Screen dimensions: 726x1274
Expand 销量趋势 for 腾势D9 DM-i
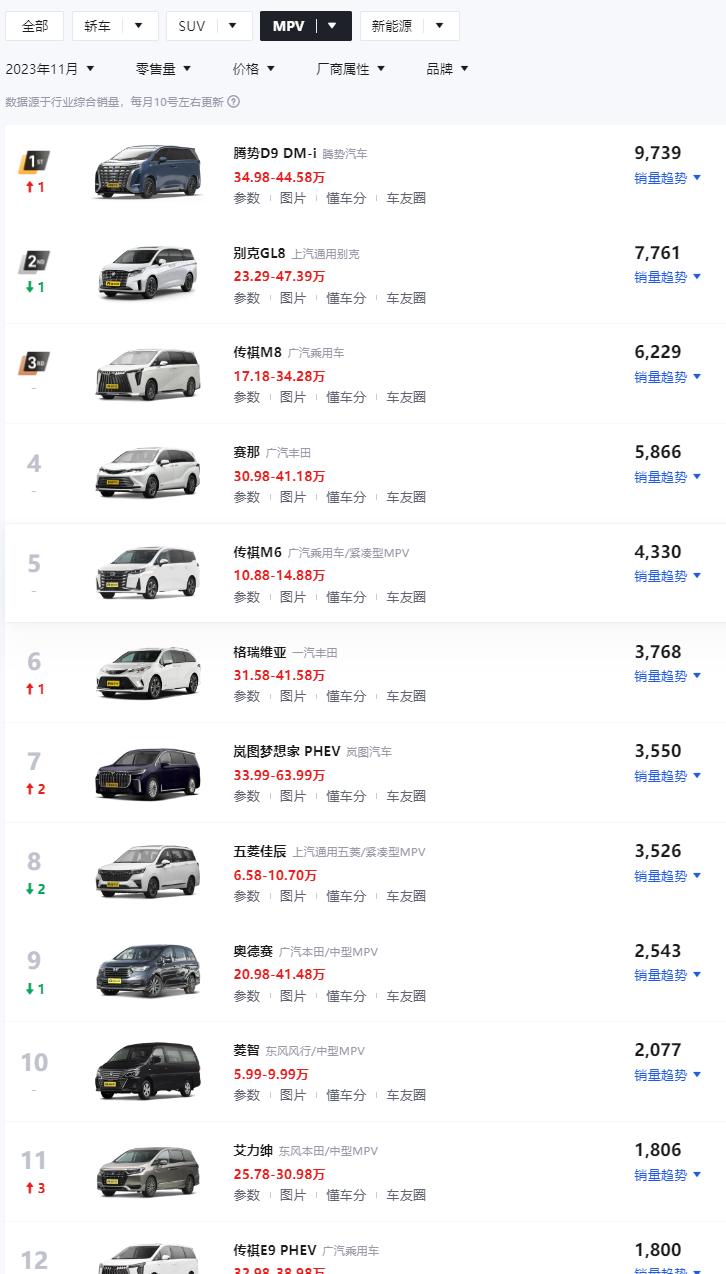click(x=668, y=178)
